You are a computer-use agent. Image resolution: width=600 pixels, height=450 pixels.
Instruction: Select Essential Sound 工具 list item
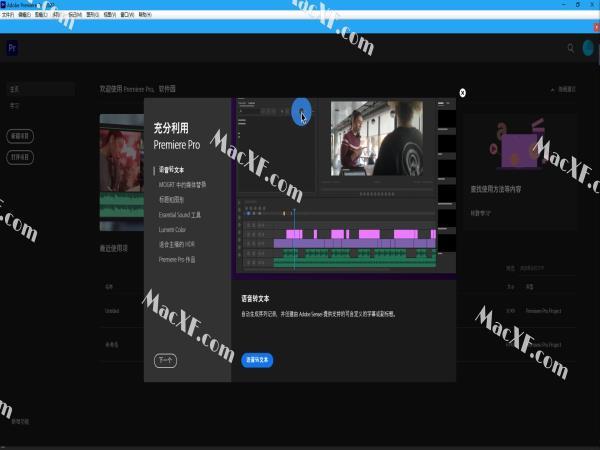tap(179, 215)
